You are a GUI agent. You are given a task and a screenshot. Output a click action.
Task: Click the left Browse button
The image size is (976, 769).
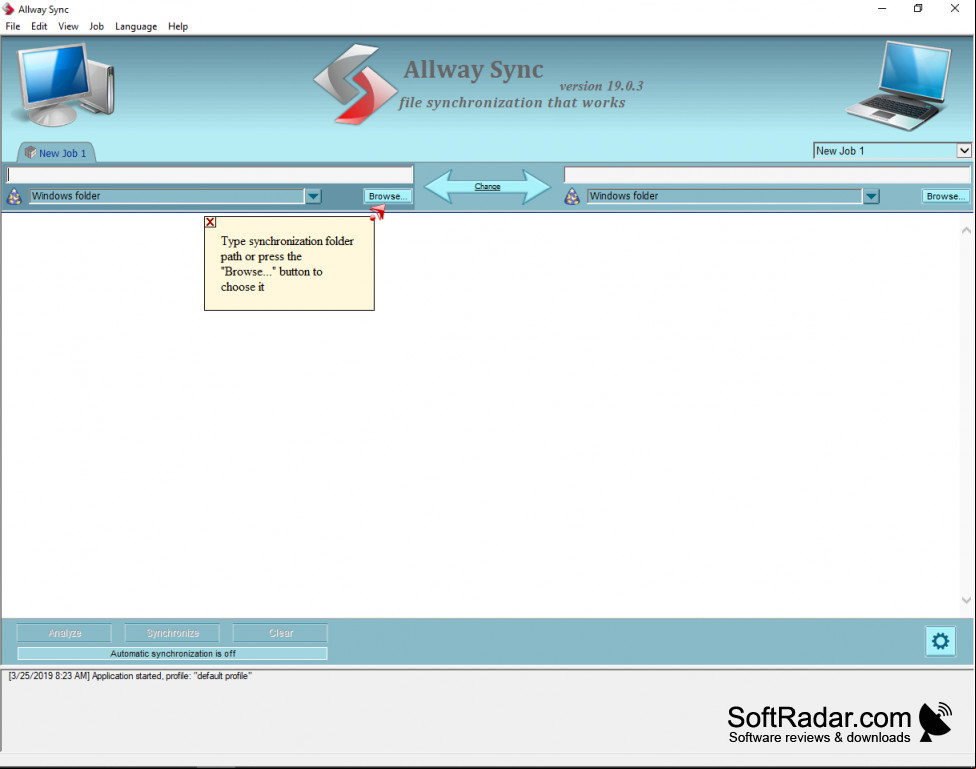point(388,196)
